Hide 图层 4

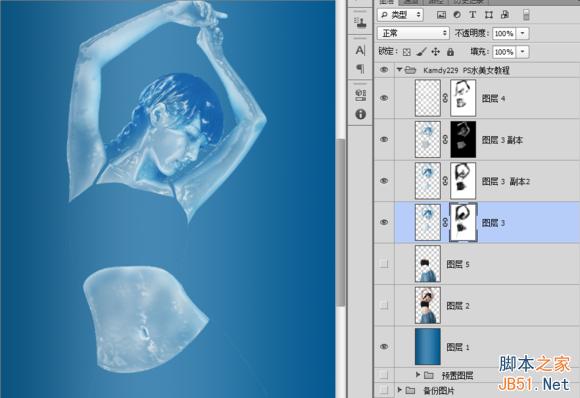[x=384, y=98]
